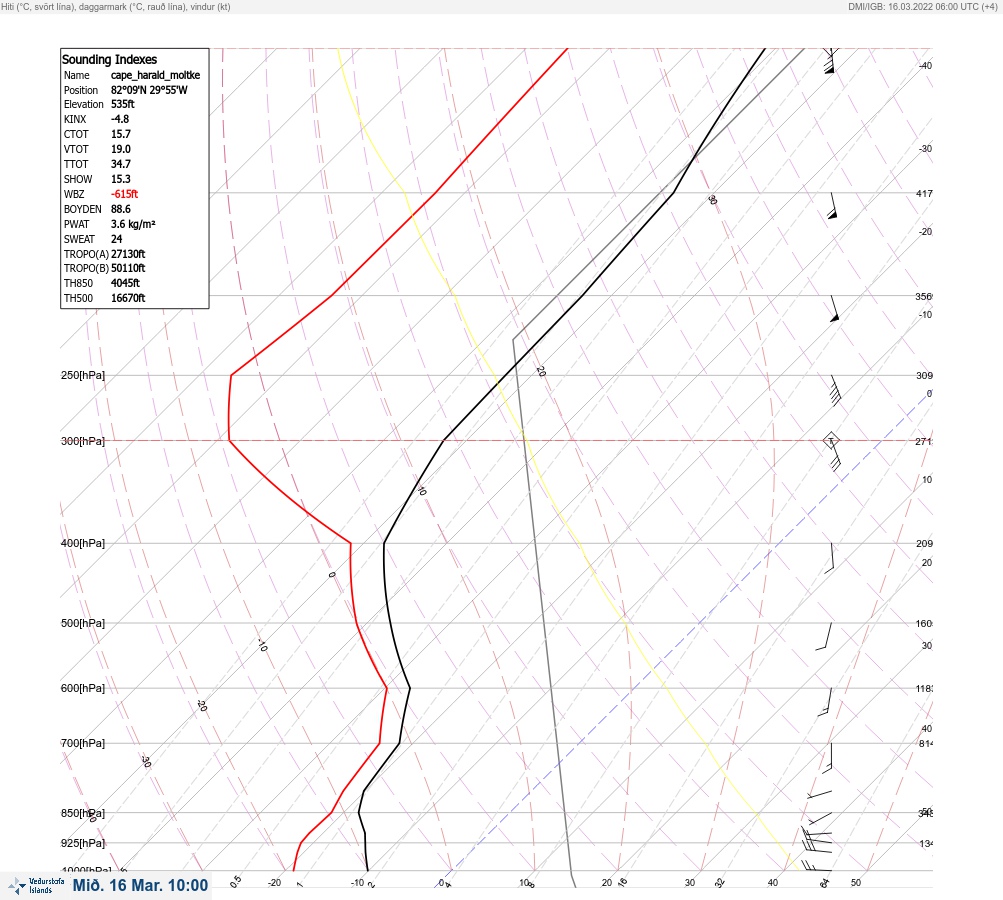Click the 417 height label on right axis
This screenshot has width=1003, height=900.
[x=924, y=193]
